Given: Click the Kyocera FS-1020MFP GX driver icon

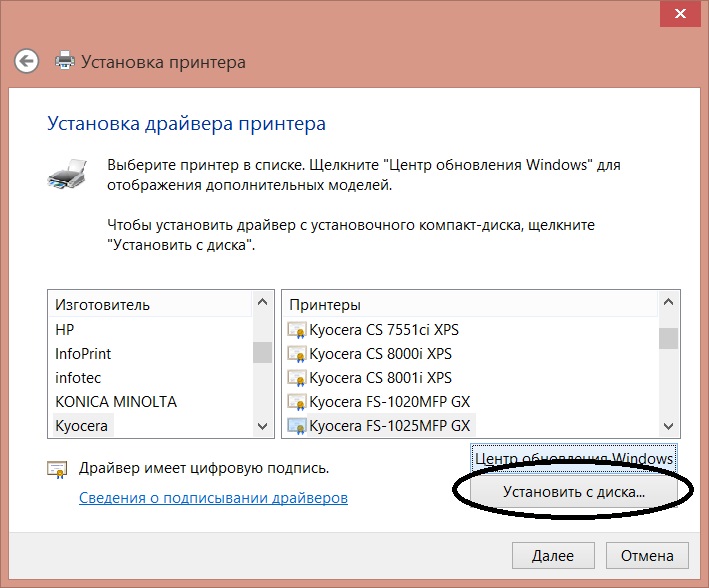Looking at the screenshot, I should point(297,402).
